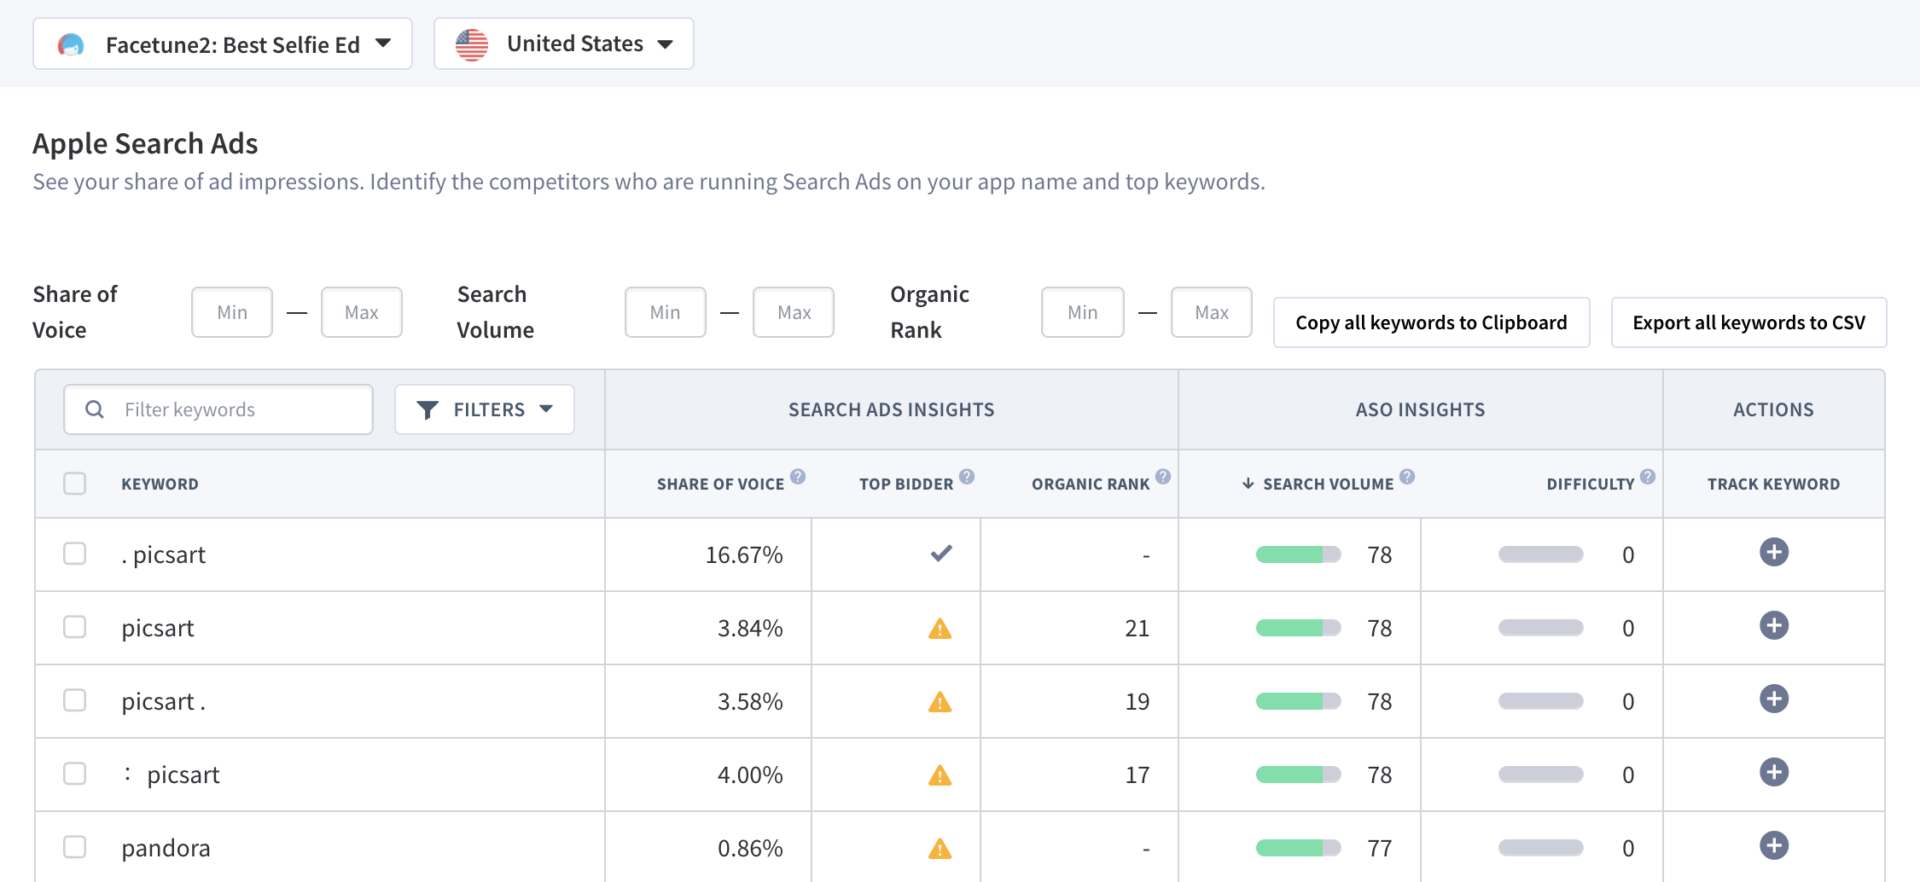This screenshot has height=882, width=1920.
Task: Click the Search Volume sort arrow
Action: (x=1248, y=483)
